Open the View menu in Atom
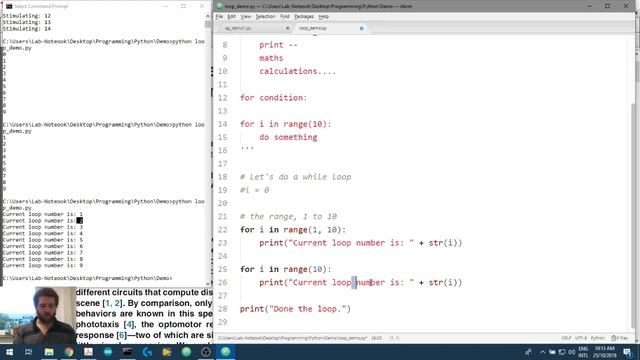The width and height of the screenshot is (640, 360). [245, 17]
